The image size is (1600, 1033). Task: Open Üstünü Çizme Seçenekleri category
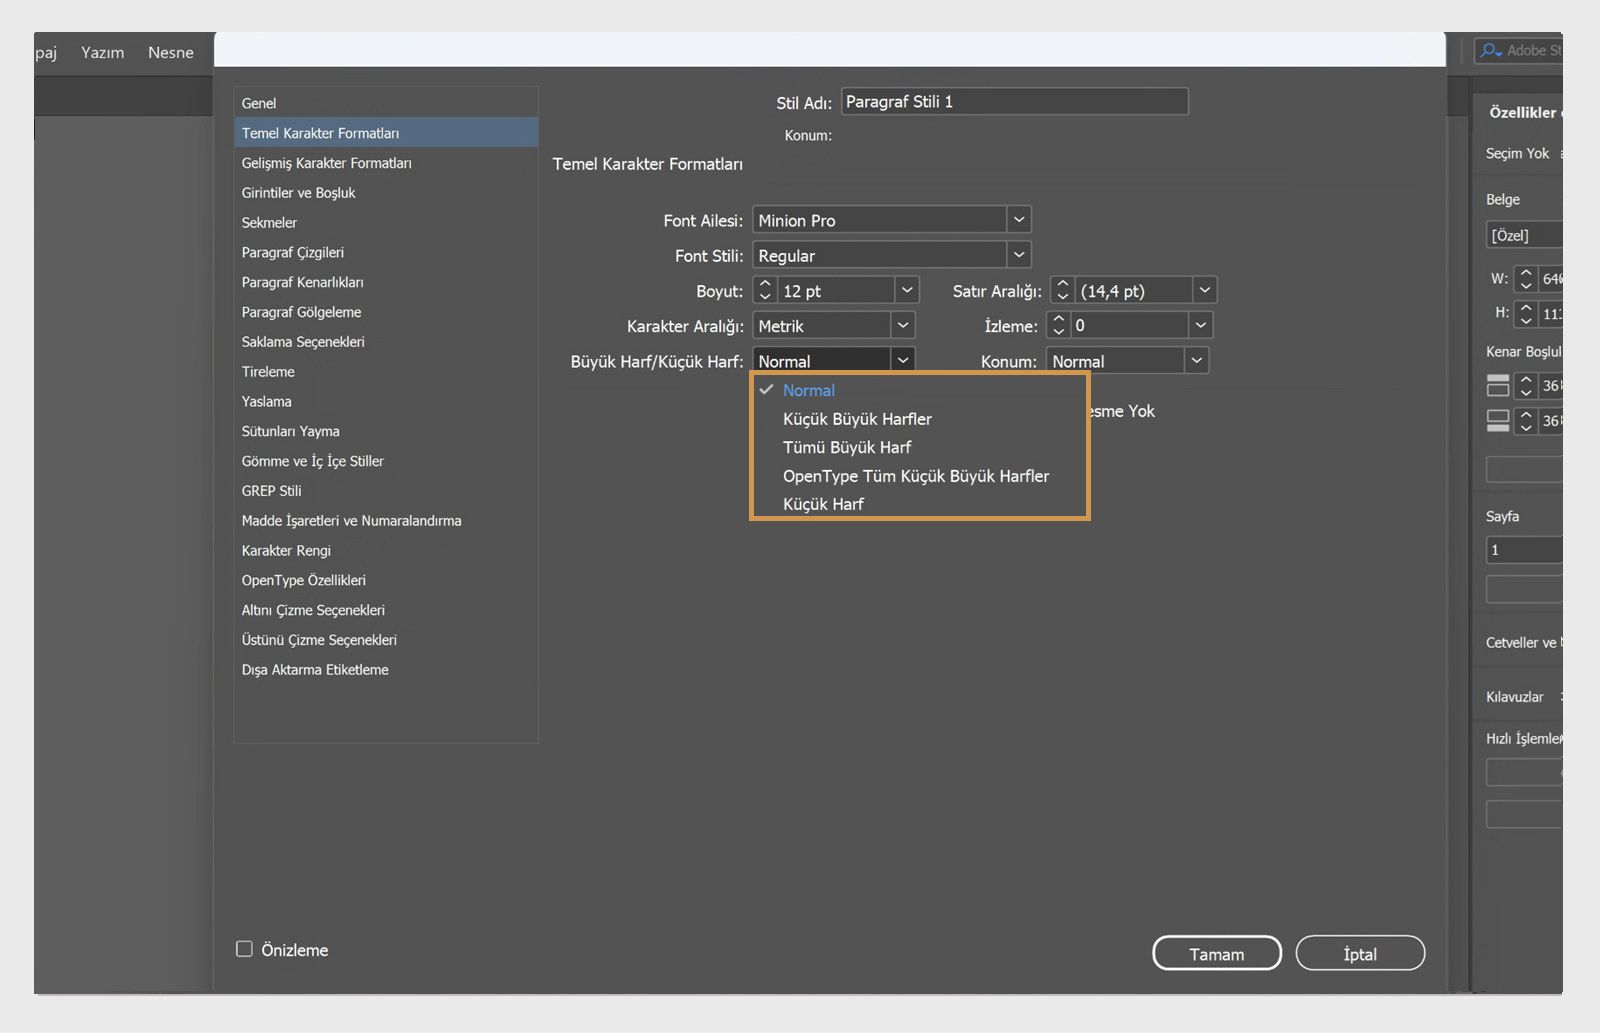tap(386, 640)
